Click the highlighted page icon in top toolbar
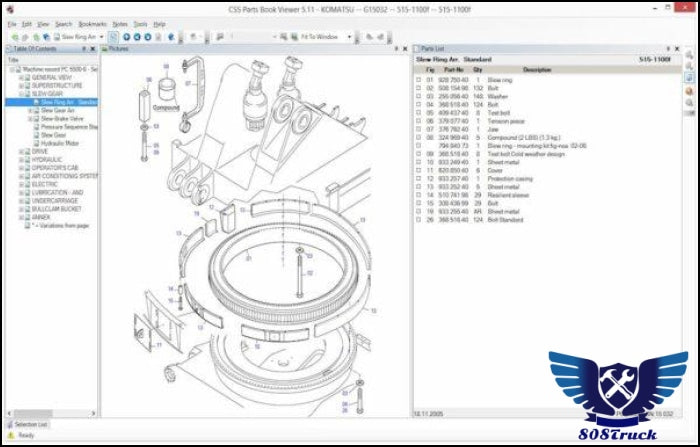The width and height of the screenshot is (700, 447). 114,37
